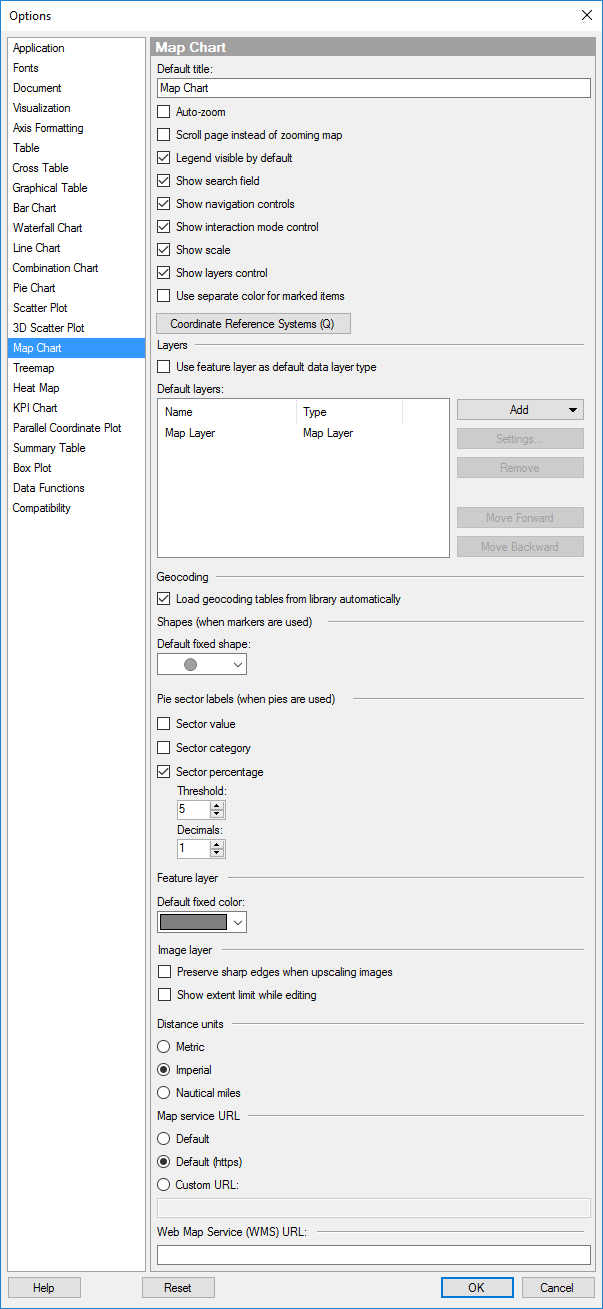The width and height of the screenshot is (603, 1309).
Task: Open the Scatter Plot options category
Action: click(x=40, y=308)
